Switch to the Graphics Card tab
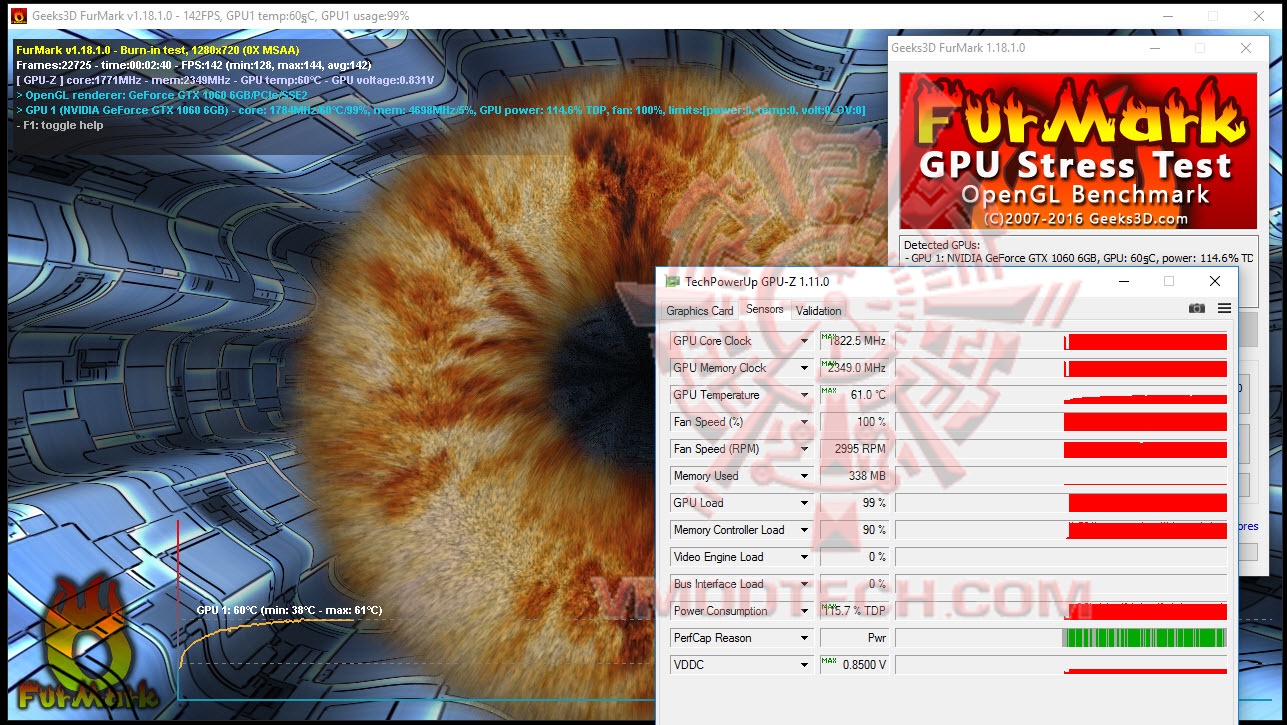 point(699,311)
